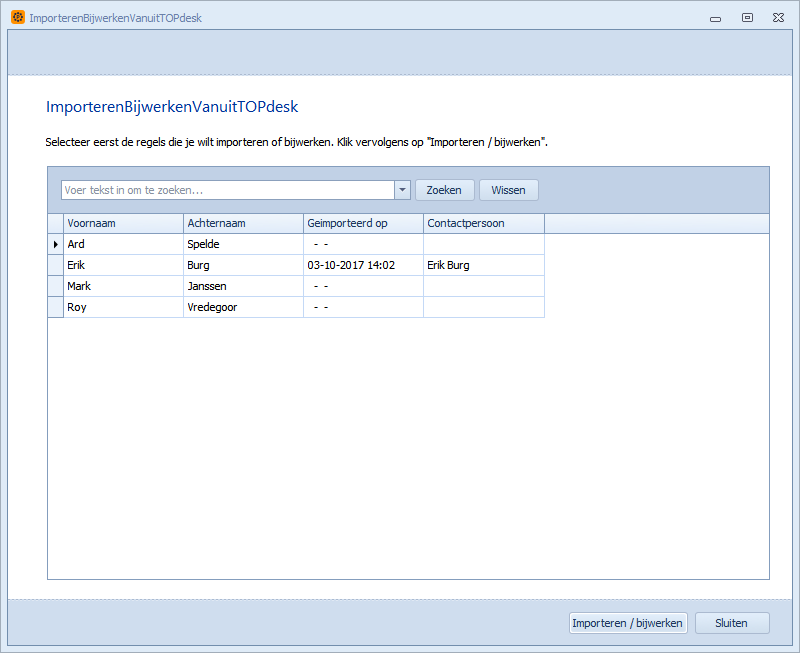The height and width of the screenshot is (653, 800).
Task: Minimize the ImporterenBijwerkenVanuitTOPdesk window
Action: [715, 18]
